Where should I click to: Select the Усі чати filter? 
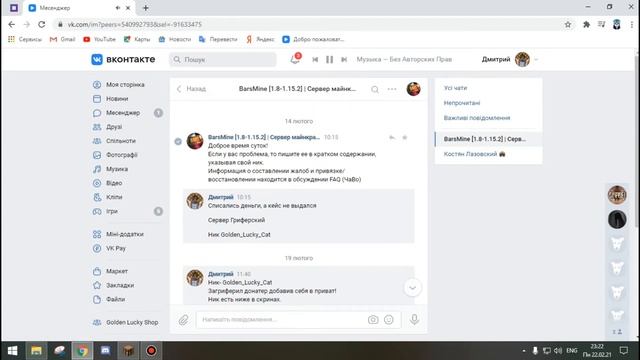point(456,88)
